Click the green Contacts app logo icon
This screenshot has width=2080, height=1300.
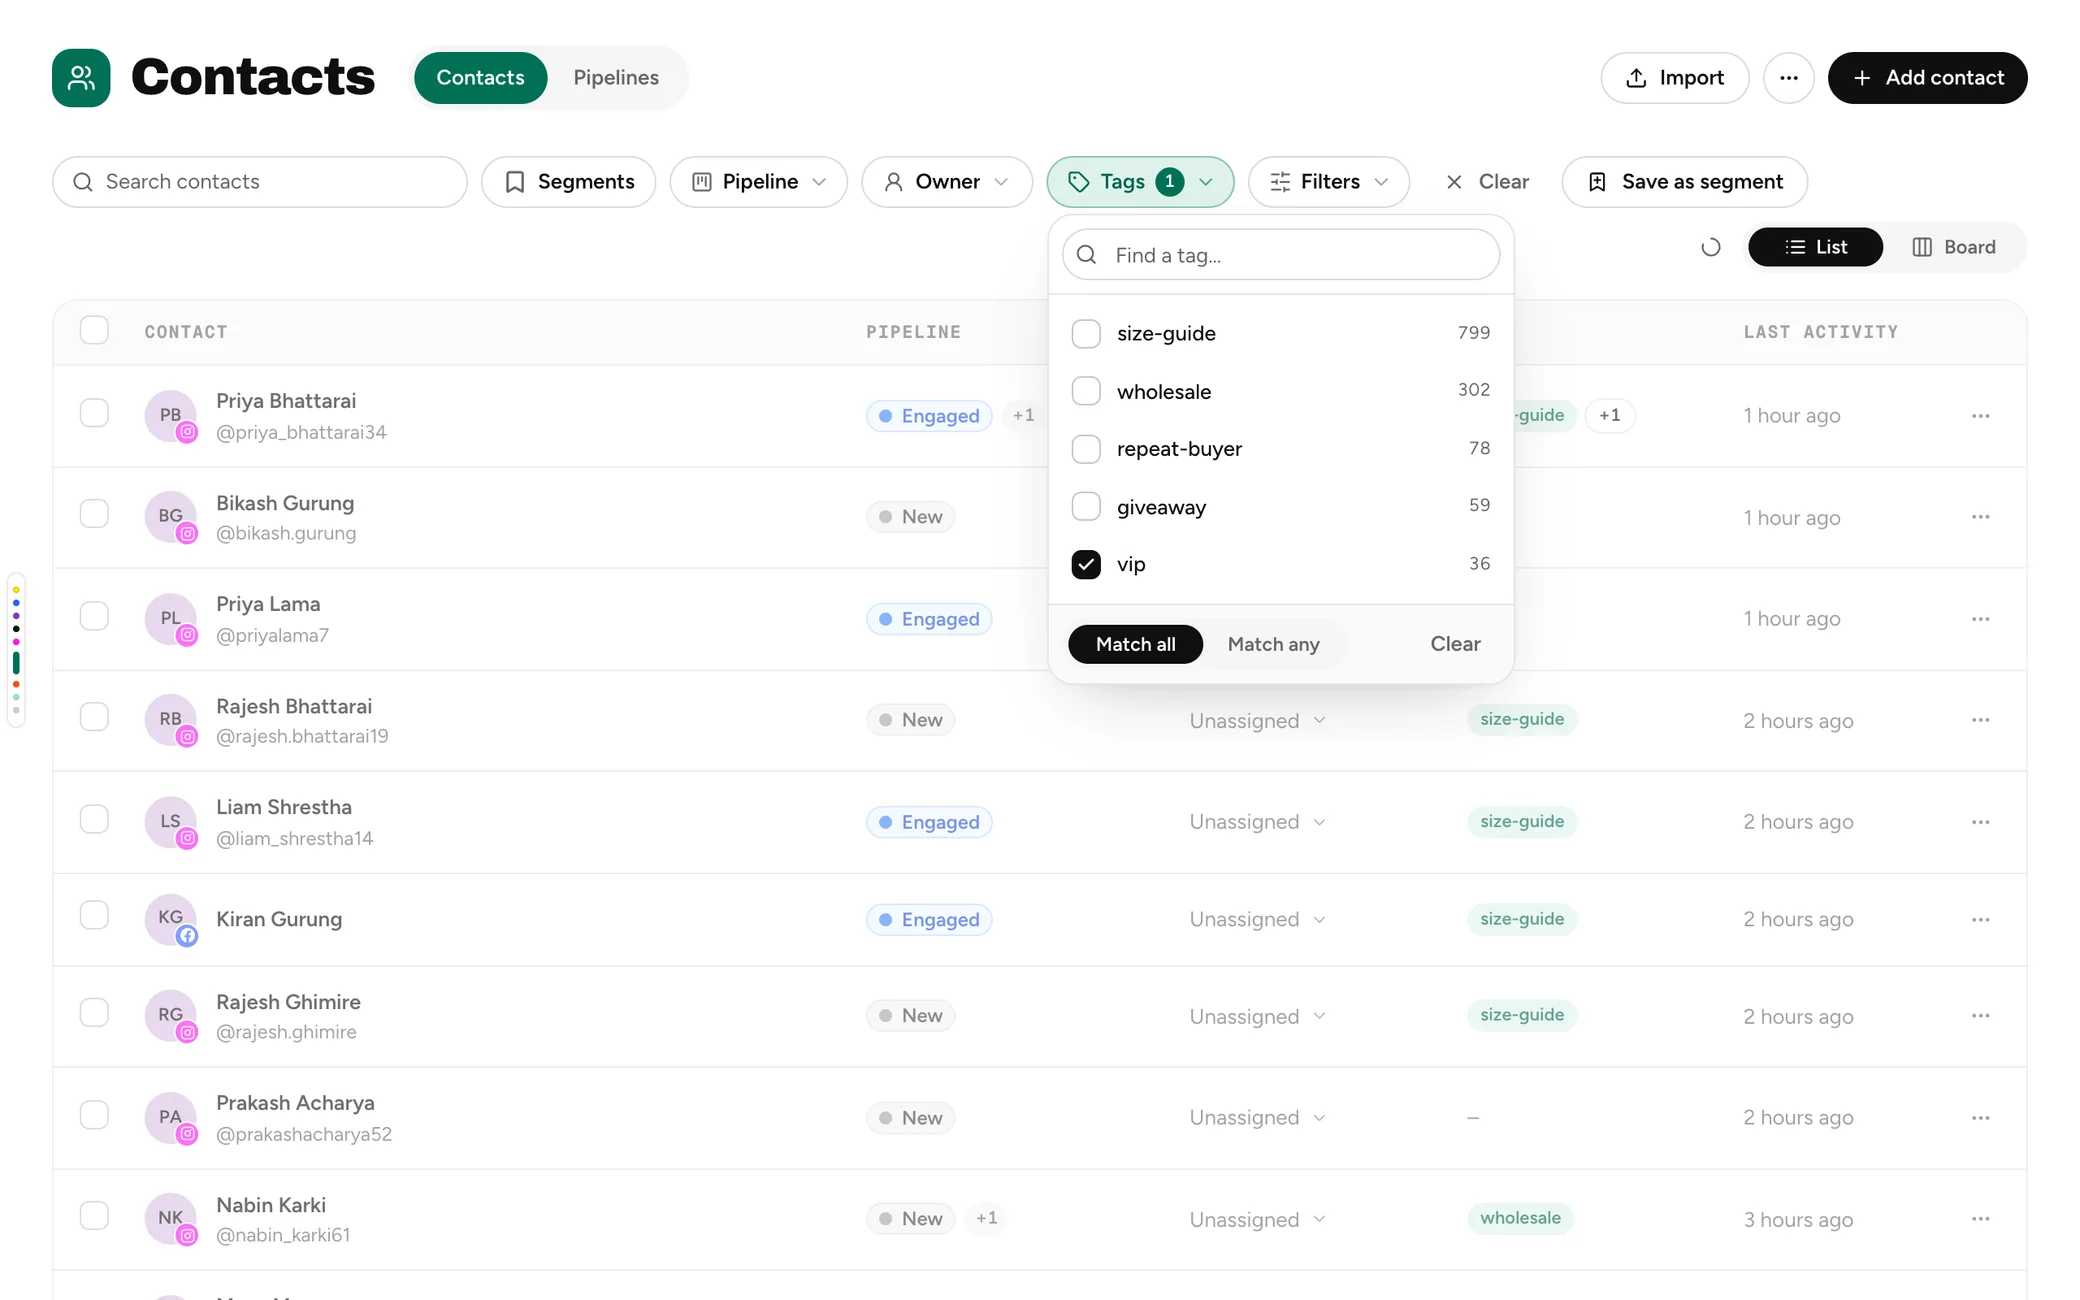(81, 78)
